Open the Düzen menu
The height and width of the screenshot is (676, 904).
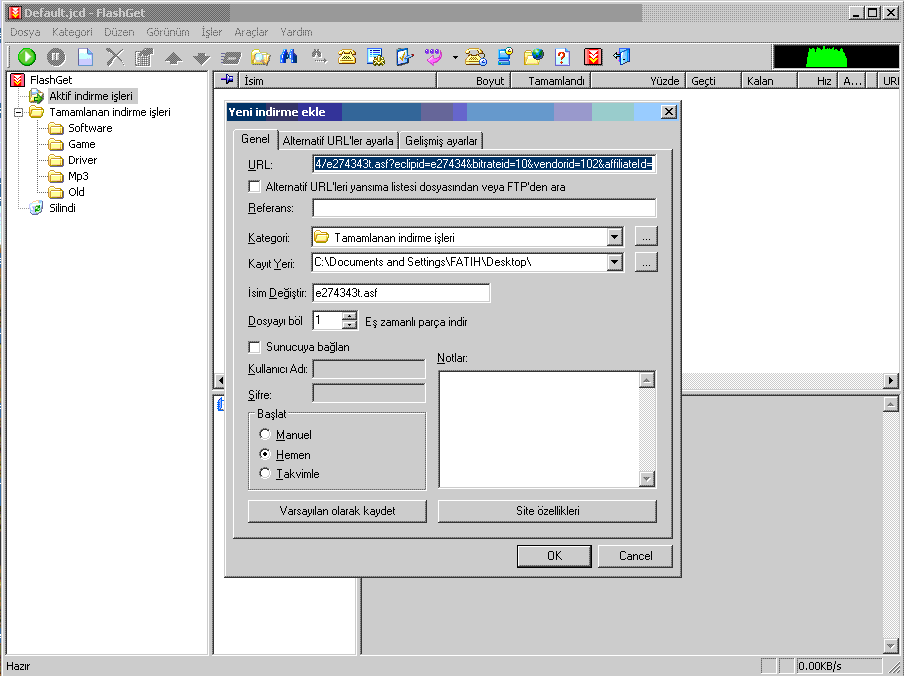tap(119, 32)
